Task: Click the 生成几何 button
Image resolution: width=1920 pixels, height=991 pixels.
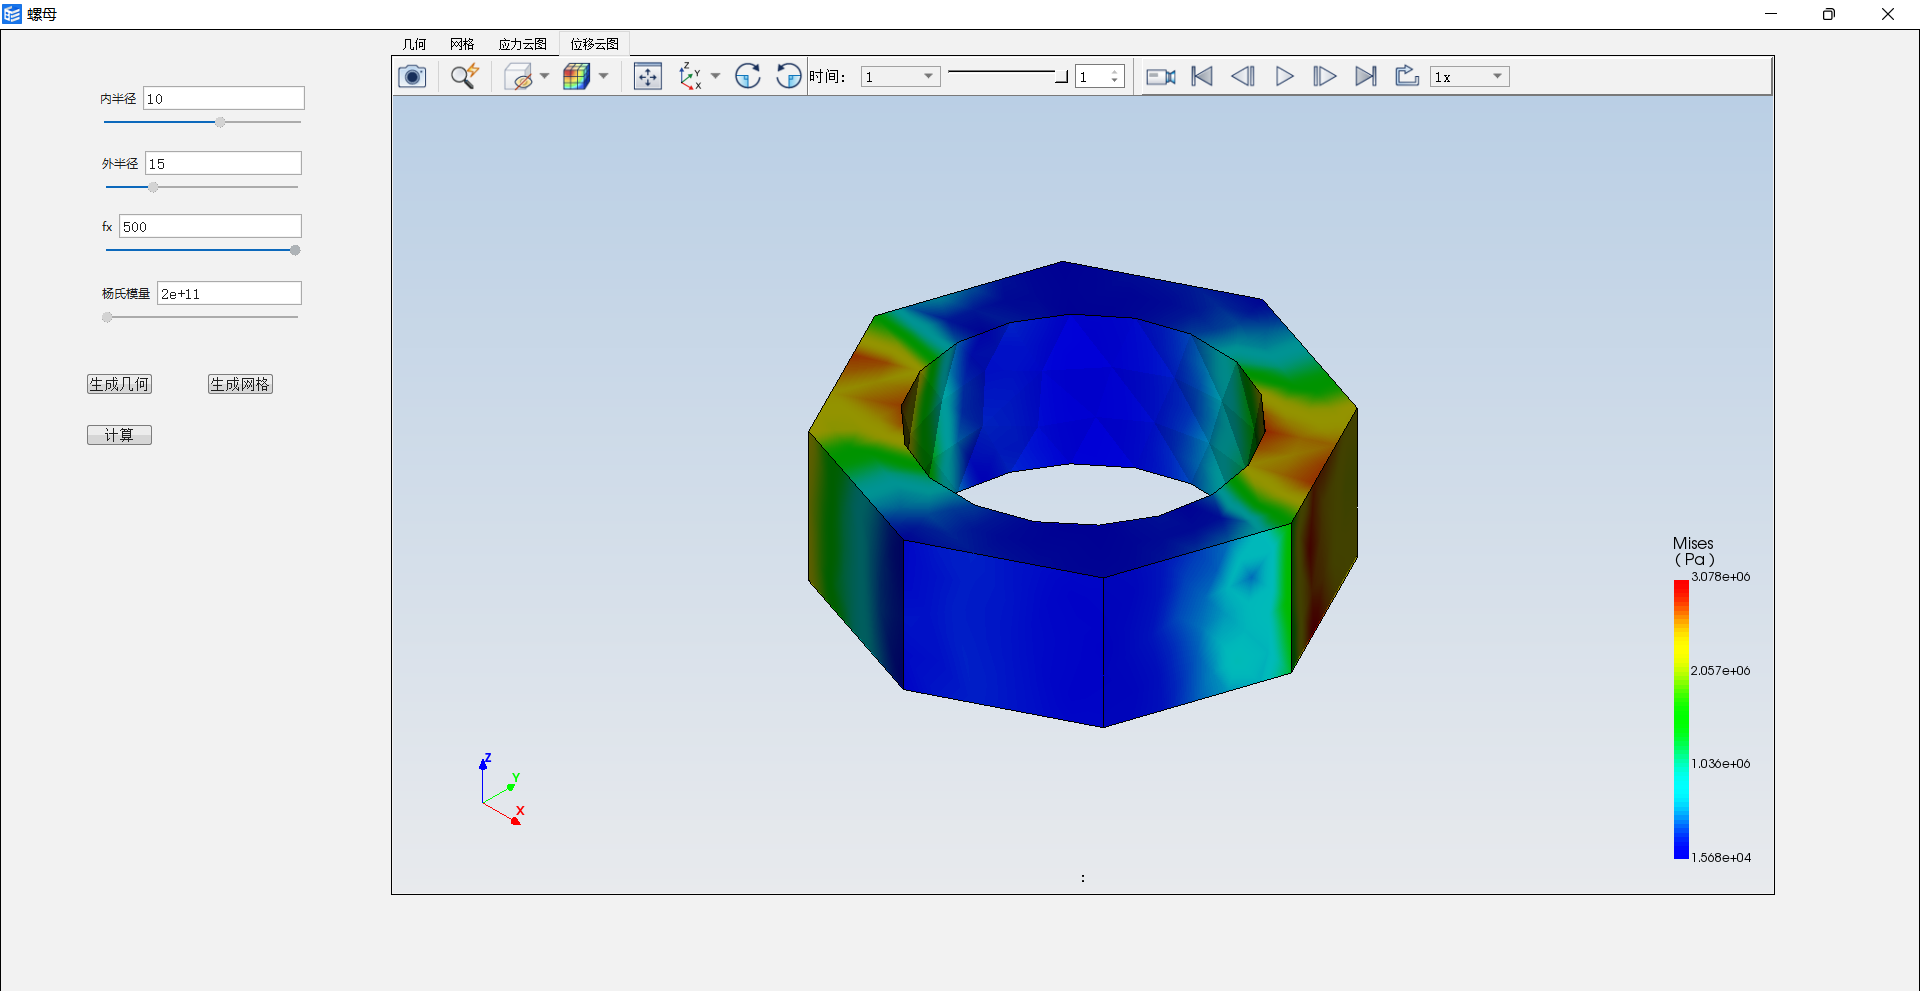Action: [x=119, y=384]
